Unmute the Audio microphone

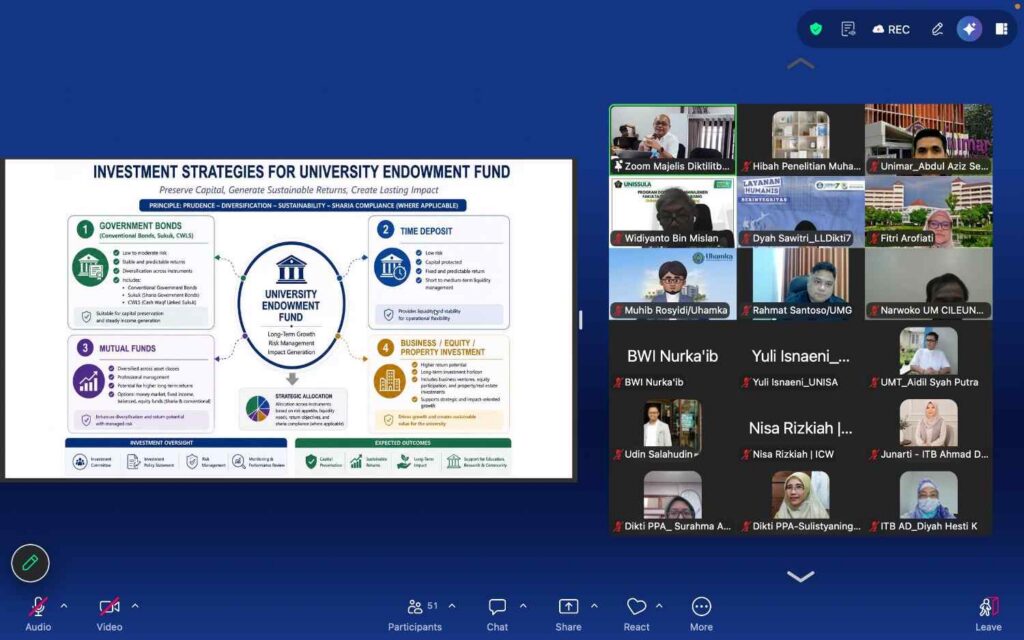[x=38, y=614]
